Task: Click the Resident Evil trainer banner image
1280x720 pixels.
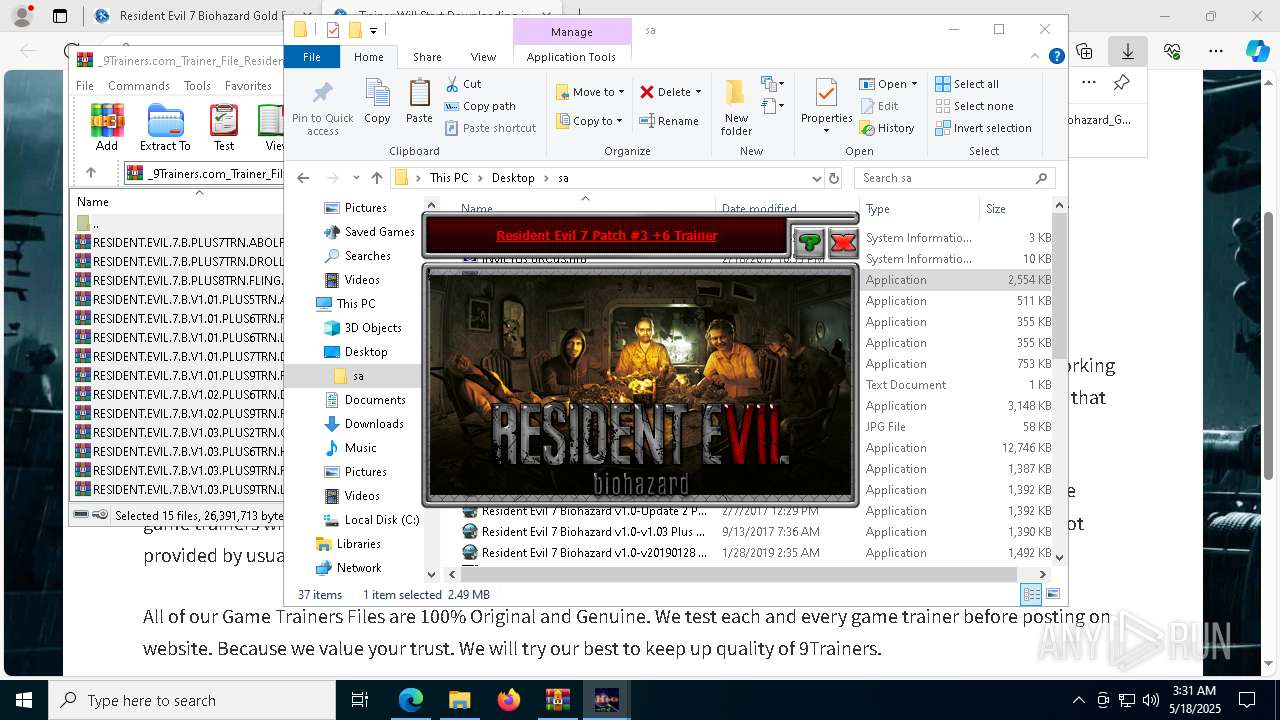Action: 640,385
